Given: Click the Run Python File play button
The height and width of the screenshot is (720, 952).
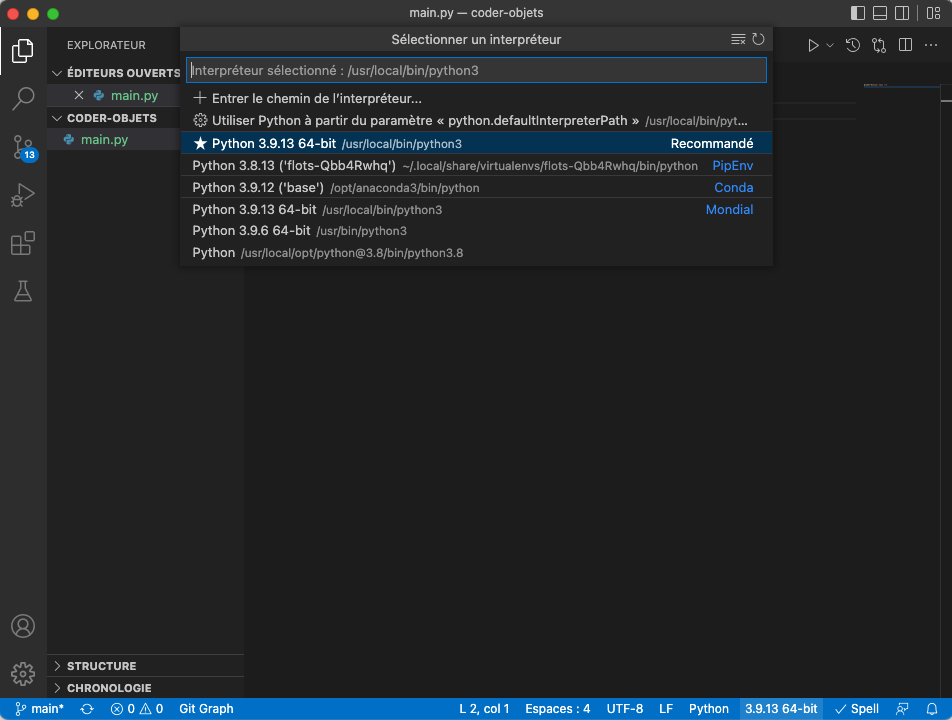Looking at the screenshot, I should pyautogui.click(x=813, y=45).
